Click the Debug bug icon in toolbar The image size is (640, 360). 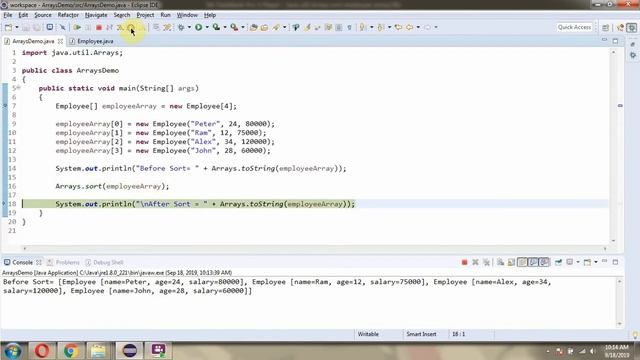181,27
